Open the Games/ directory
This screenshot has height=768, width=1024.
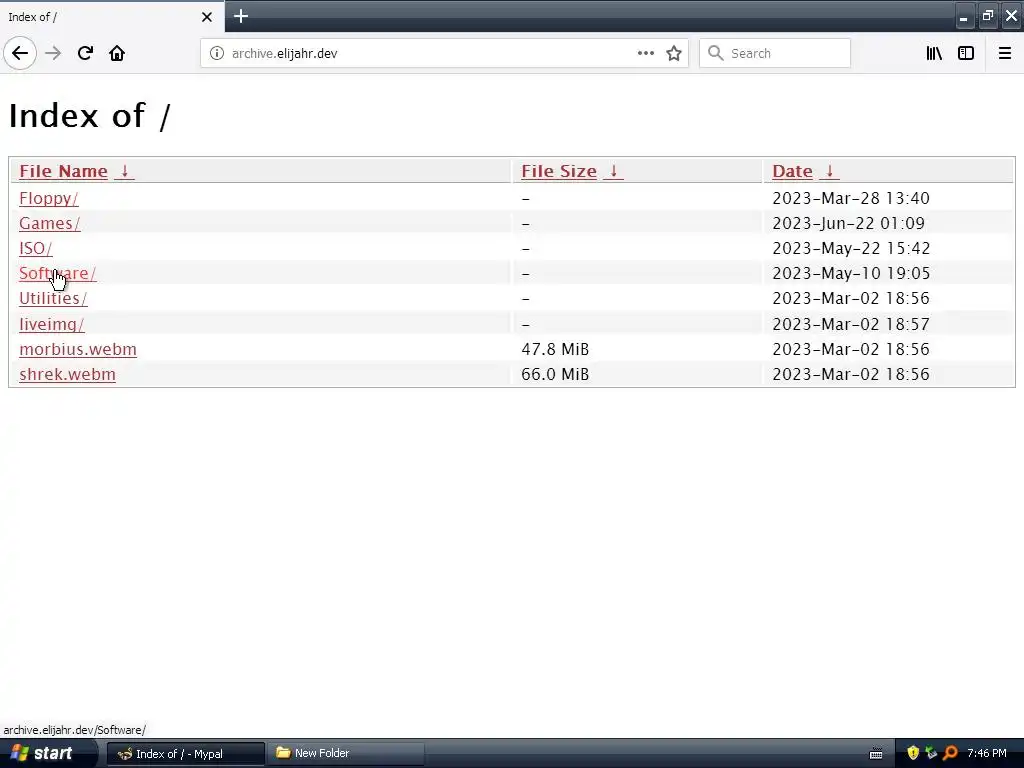50,223
